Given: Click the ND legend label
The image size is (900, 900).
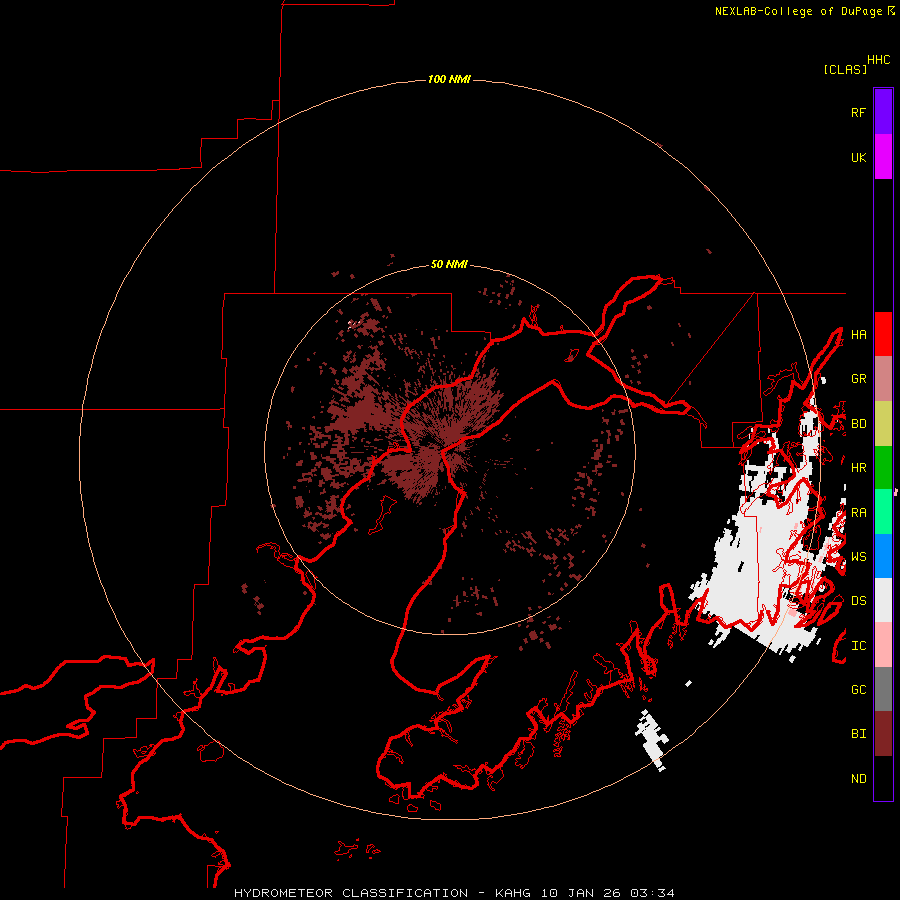Looking at the screenshot, I should tap(858, 778).
